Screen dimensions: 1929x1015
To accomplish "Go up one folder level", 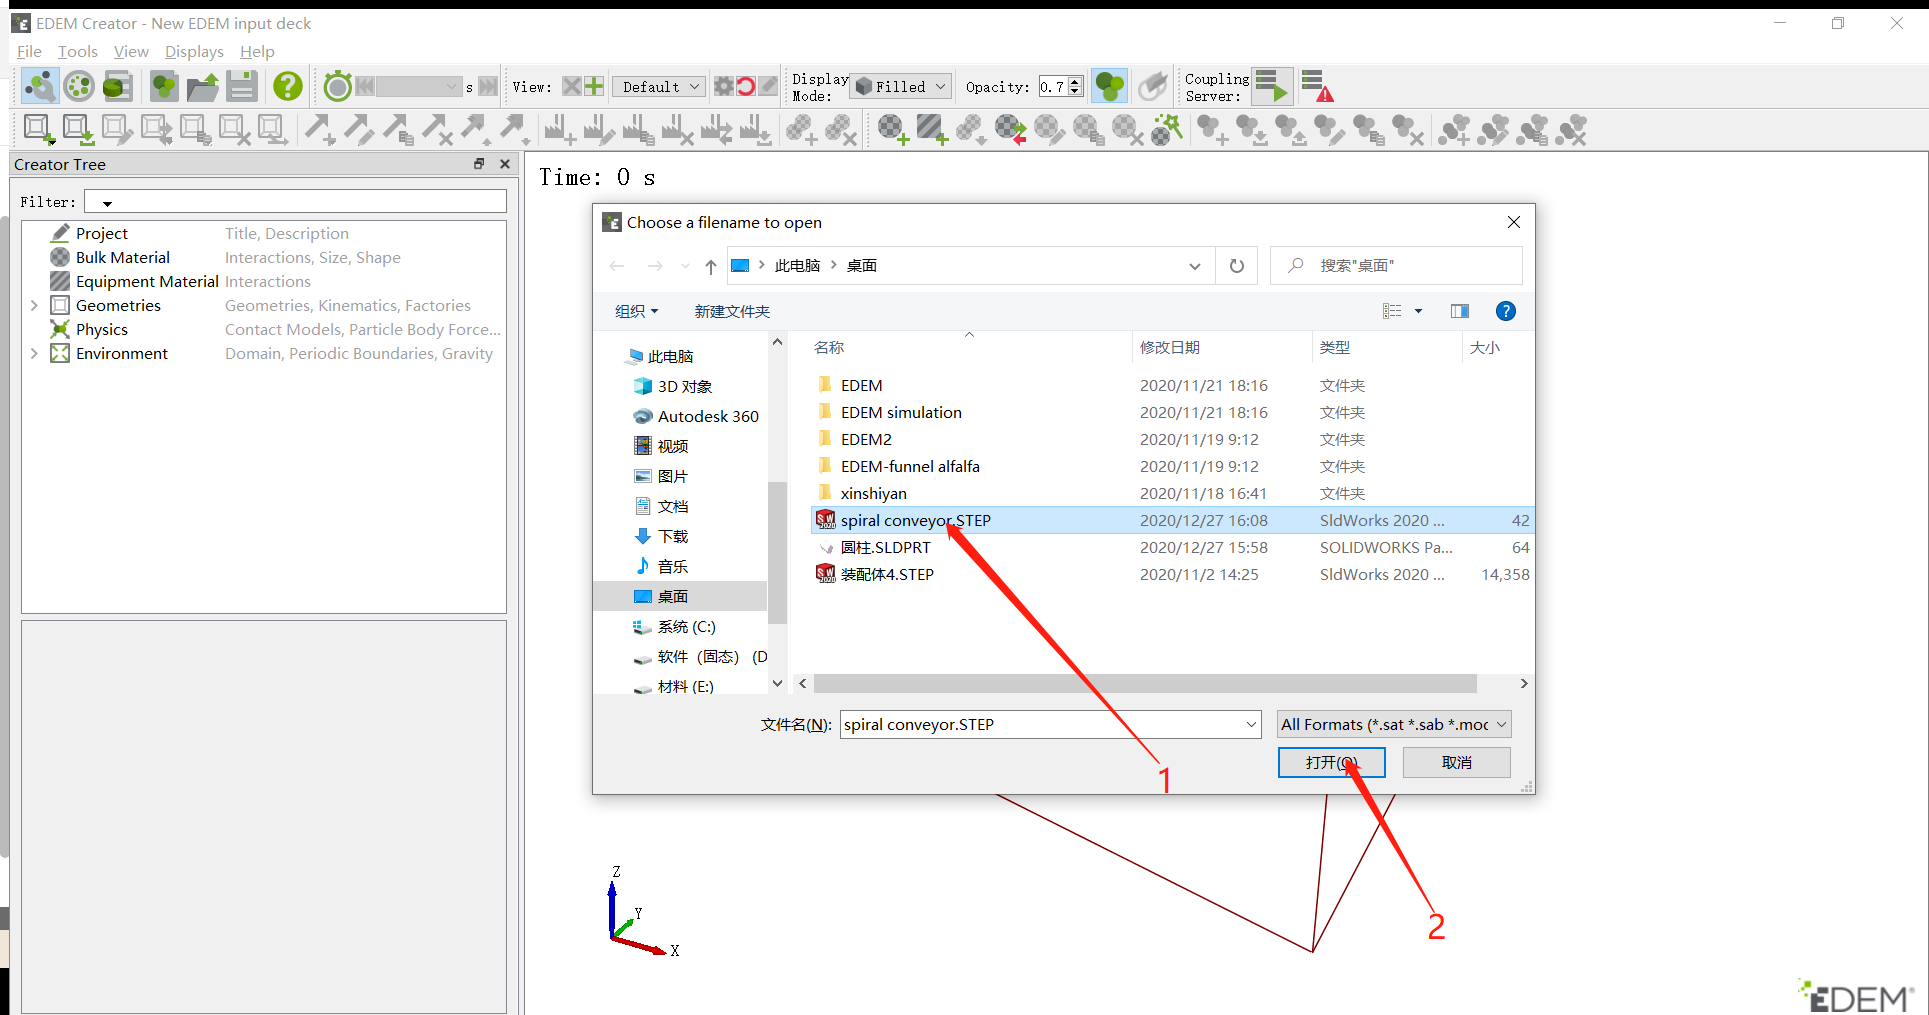I will click(710, 266).
